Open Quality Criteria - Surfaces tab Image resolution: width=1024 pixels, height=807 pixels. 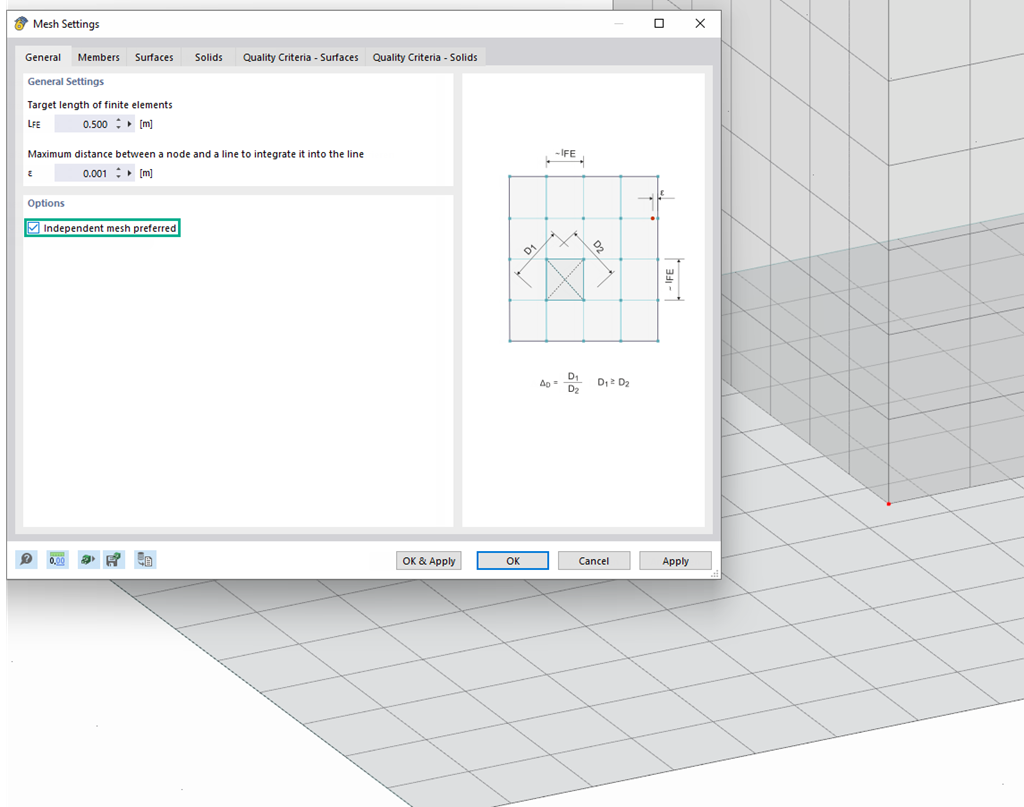click(300, 57)
